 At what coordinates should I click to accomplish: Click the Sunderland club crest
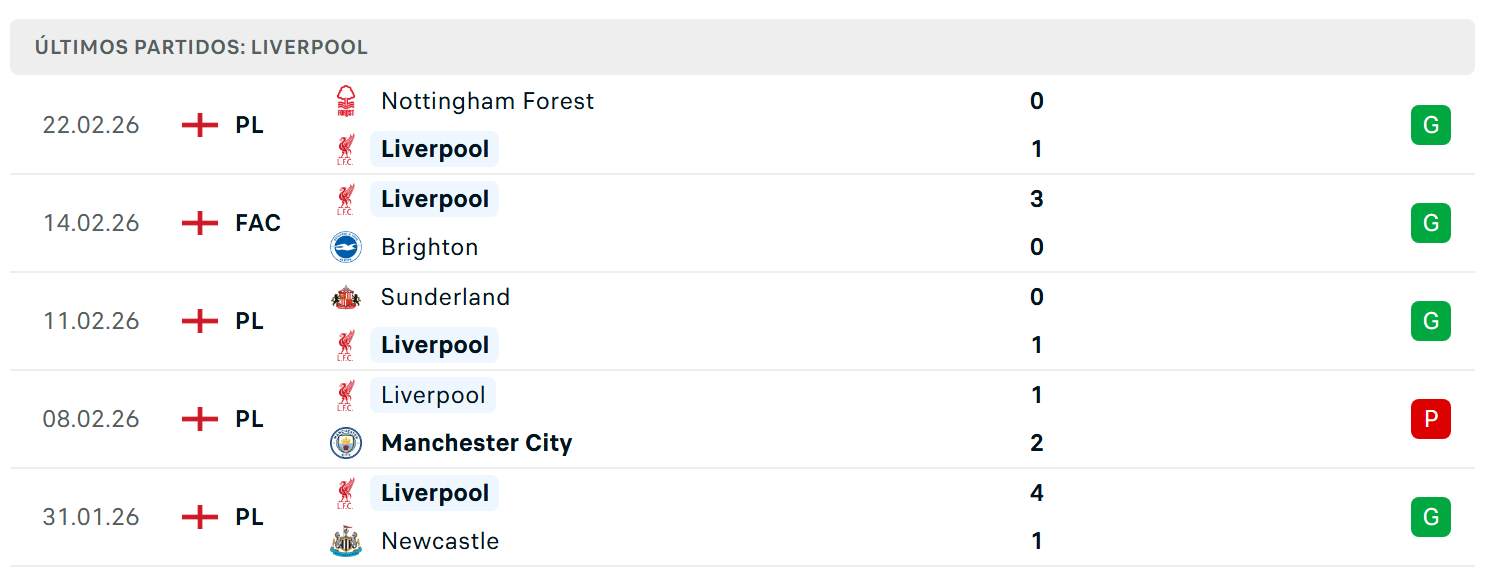click(345, 297)
